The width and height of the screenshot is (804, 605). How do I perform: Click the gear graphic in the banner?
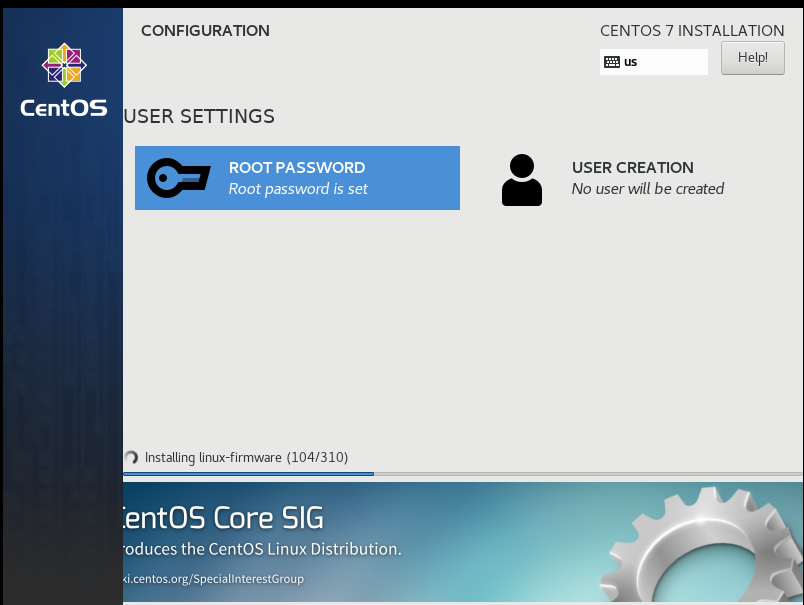[702, 544]
